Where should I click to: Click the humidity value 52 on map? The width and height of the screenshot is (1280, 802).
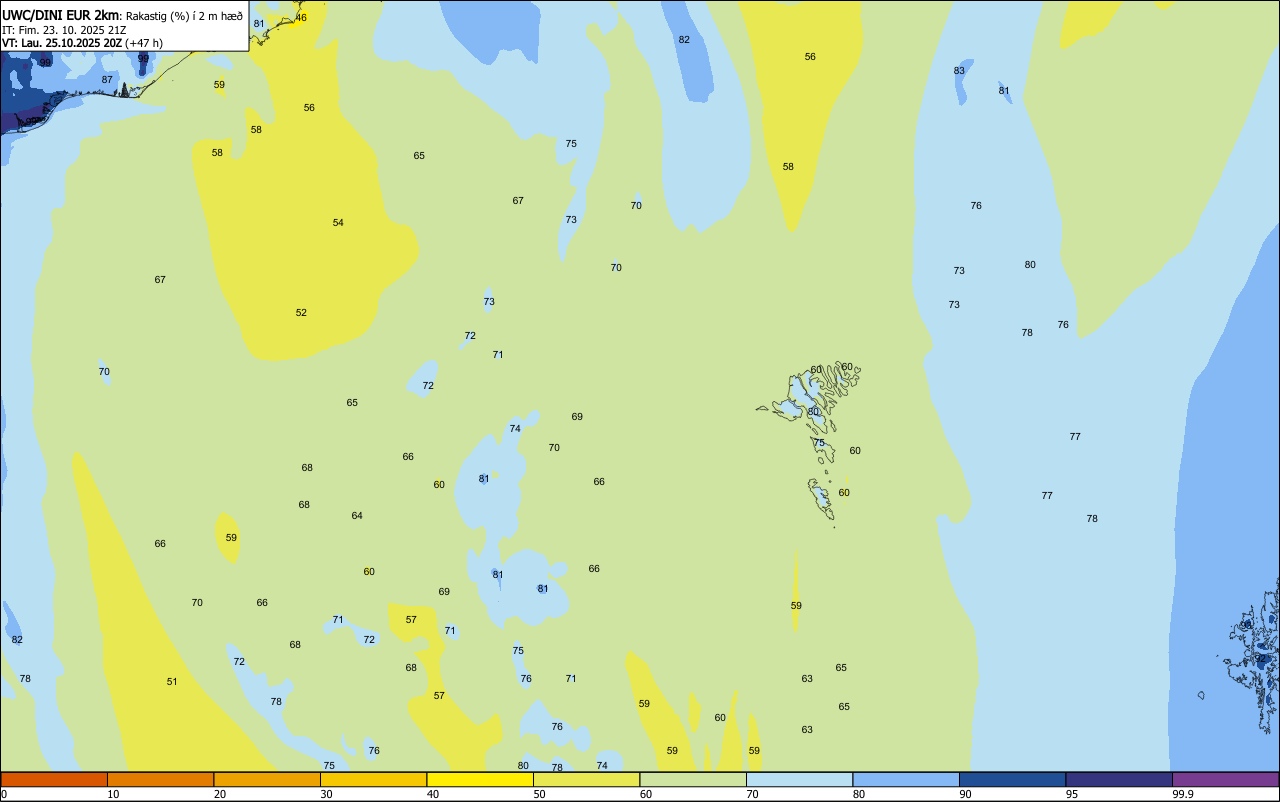[301, 313]
